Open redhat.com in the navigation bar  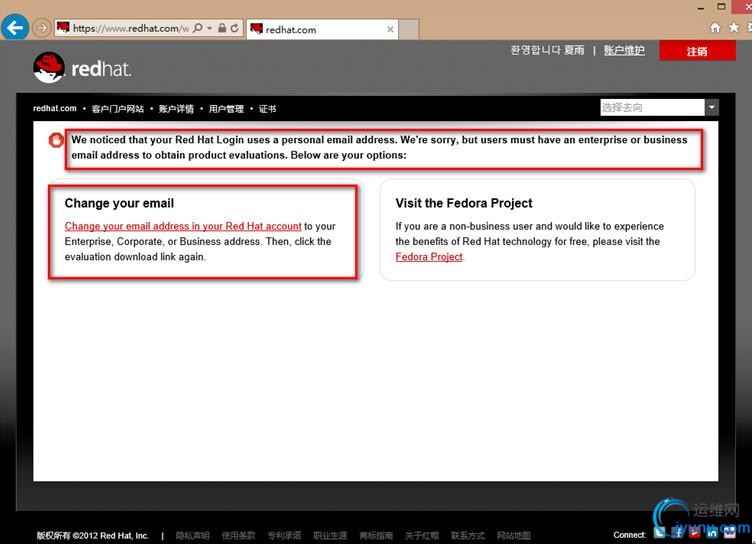54,109
